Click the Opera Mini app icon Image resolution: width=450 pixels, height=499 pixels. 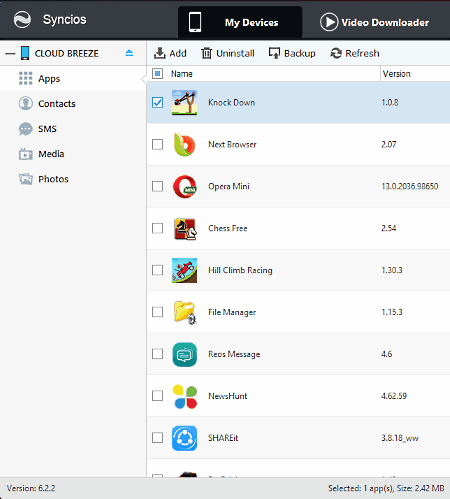pyautogui.click(x=184, y=186)
